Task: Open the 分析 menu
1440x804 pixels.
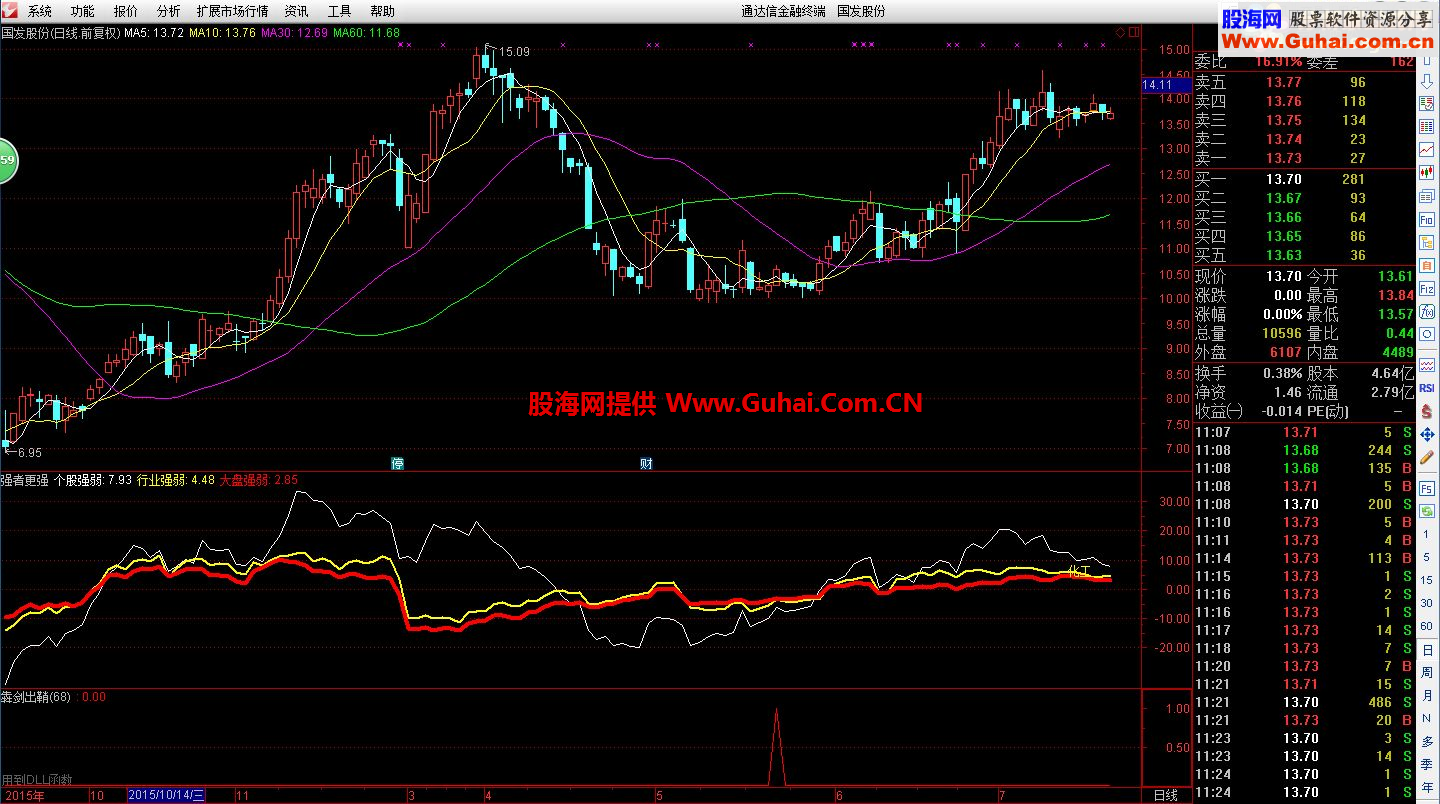Action: click(x=169, y=11)
